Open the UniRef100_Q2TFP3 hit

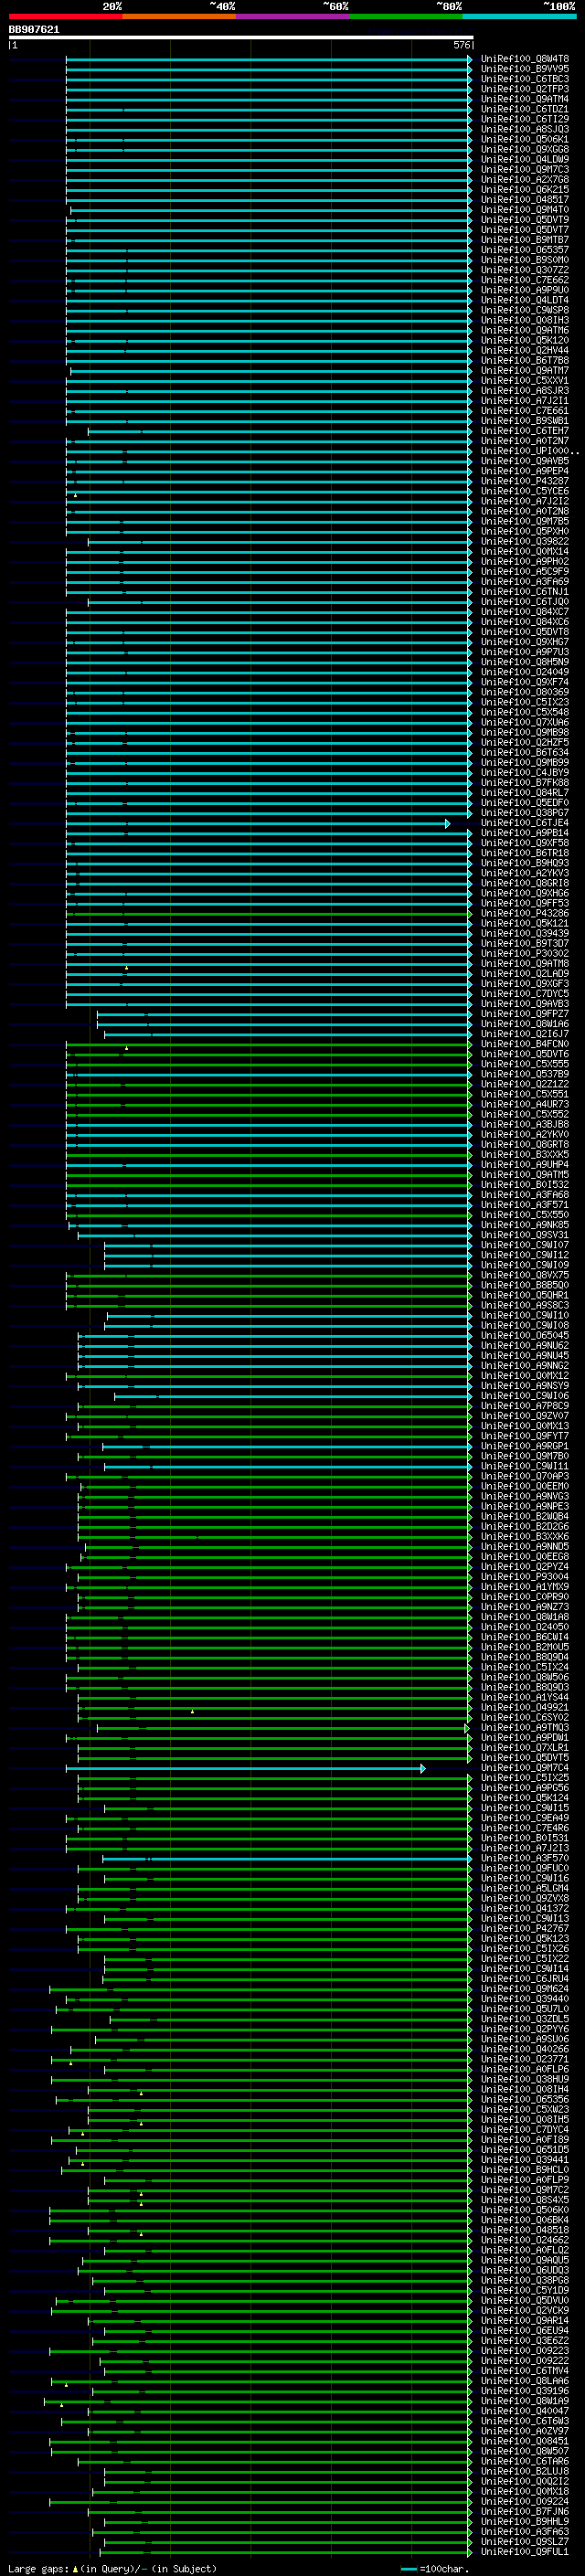[525, 89]
